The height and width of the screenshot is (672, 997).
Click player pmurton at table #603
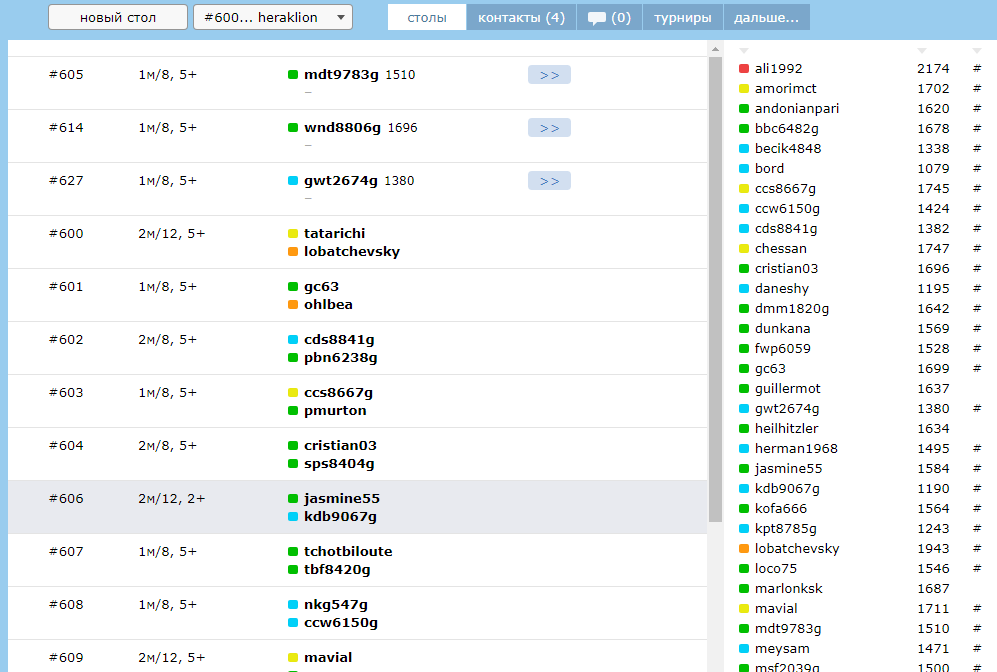pos(335,411)
